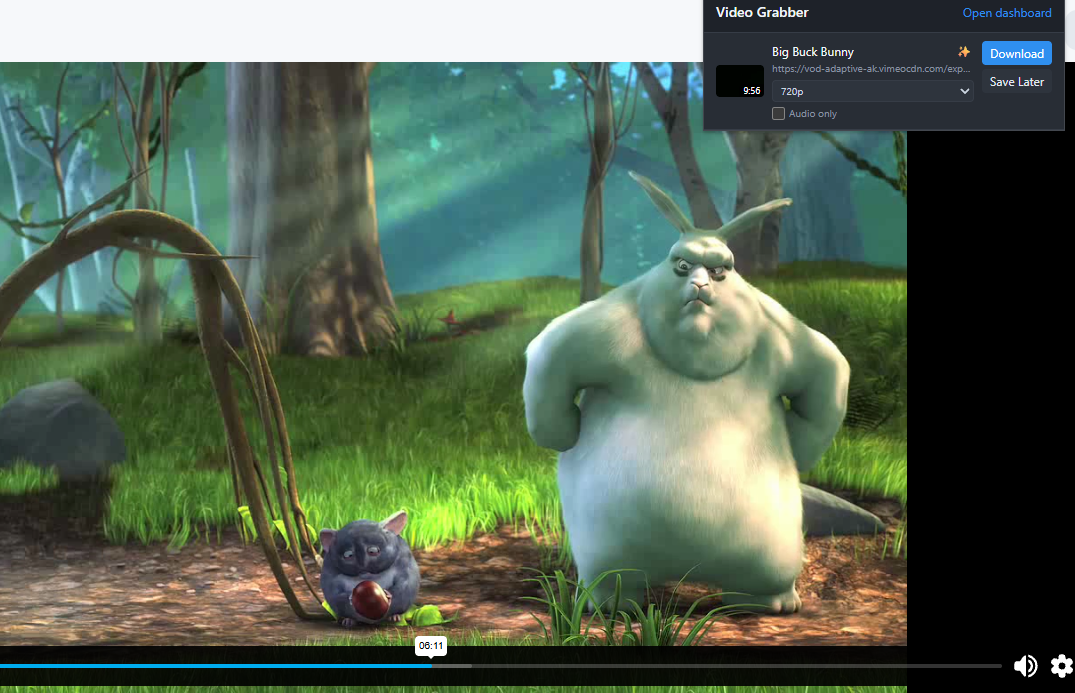Click the Big Buck Bunny title text
The image size is (1075, 693).
tap(812, 52)
